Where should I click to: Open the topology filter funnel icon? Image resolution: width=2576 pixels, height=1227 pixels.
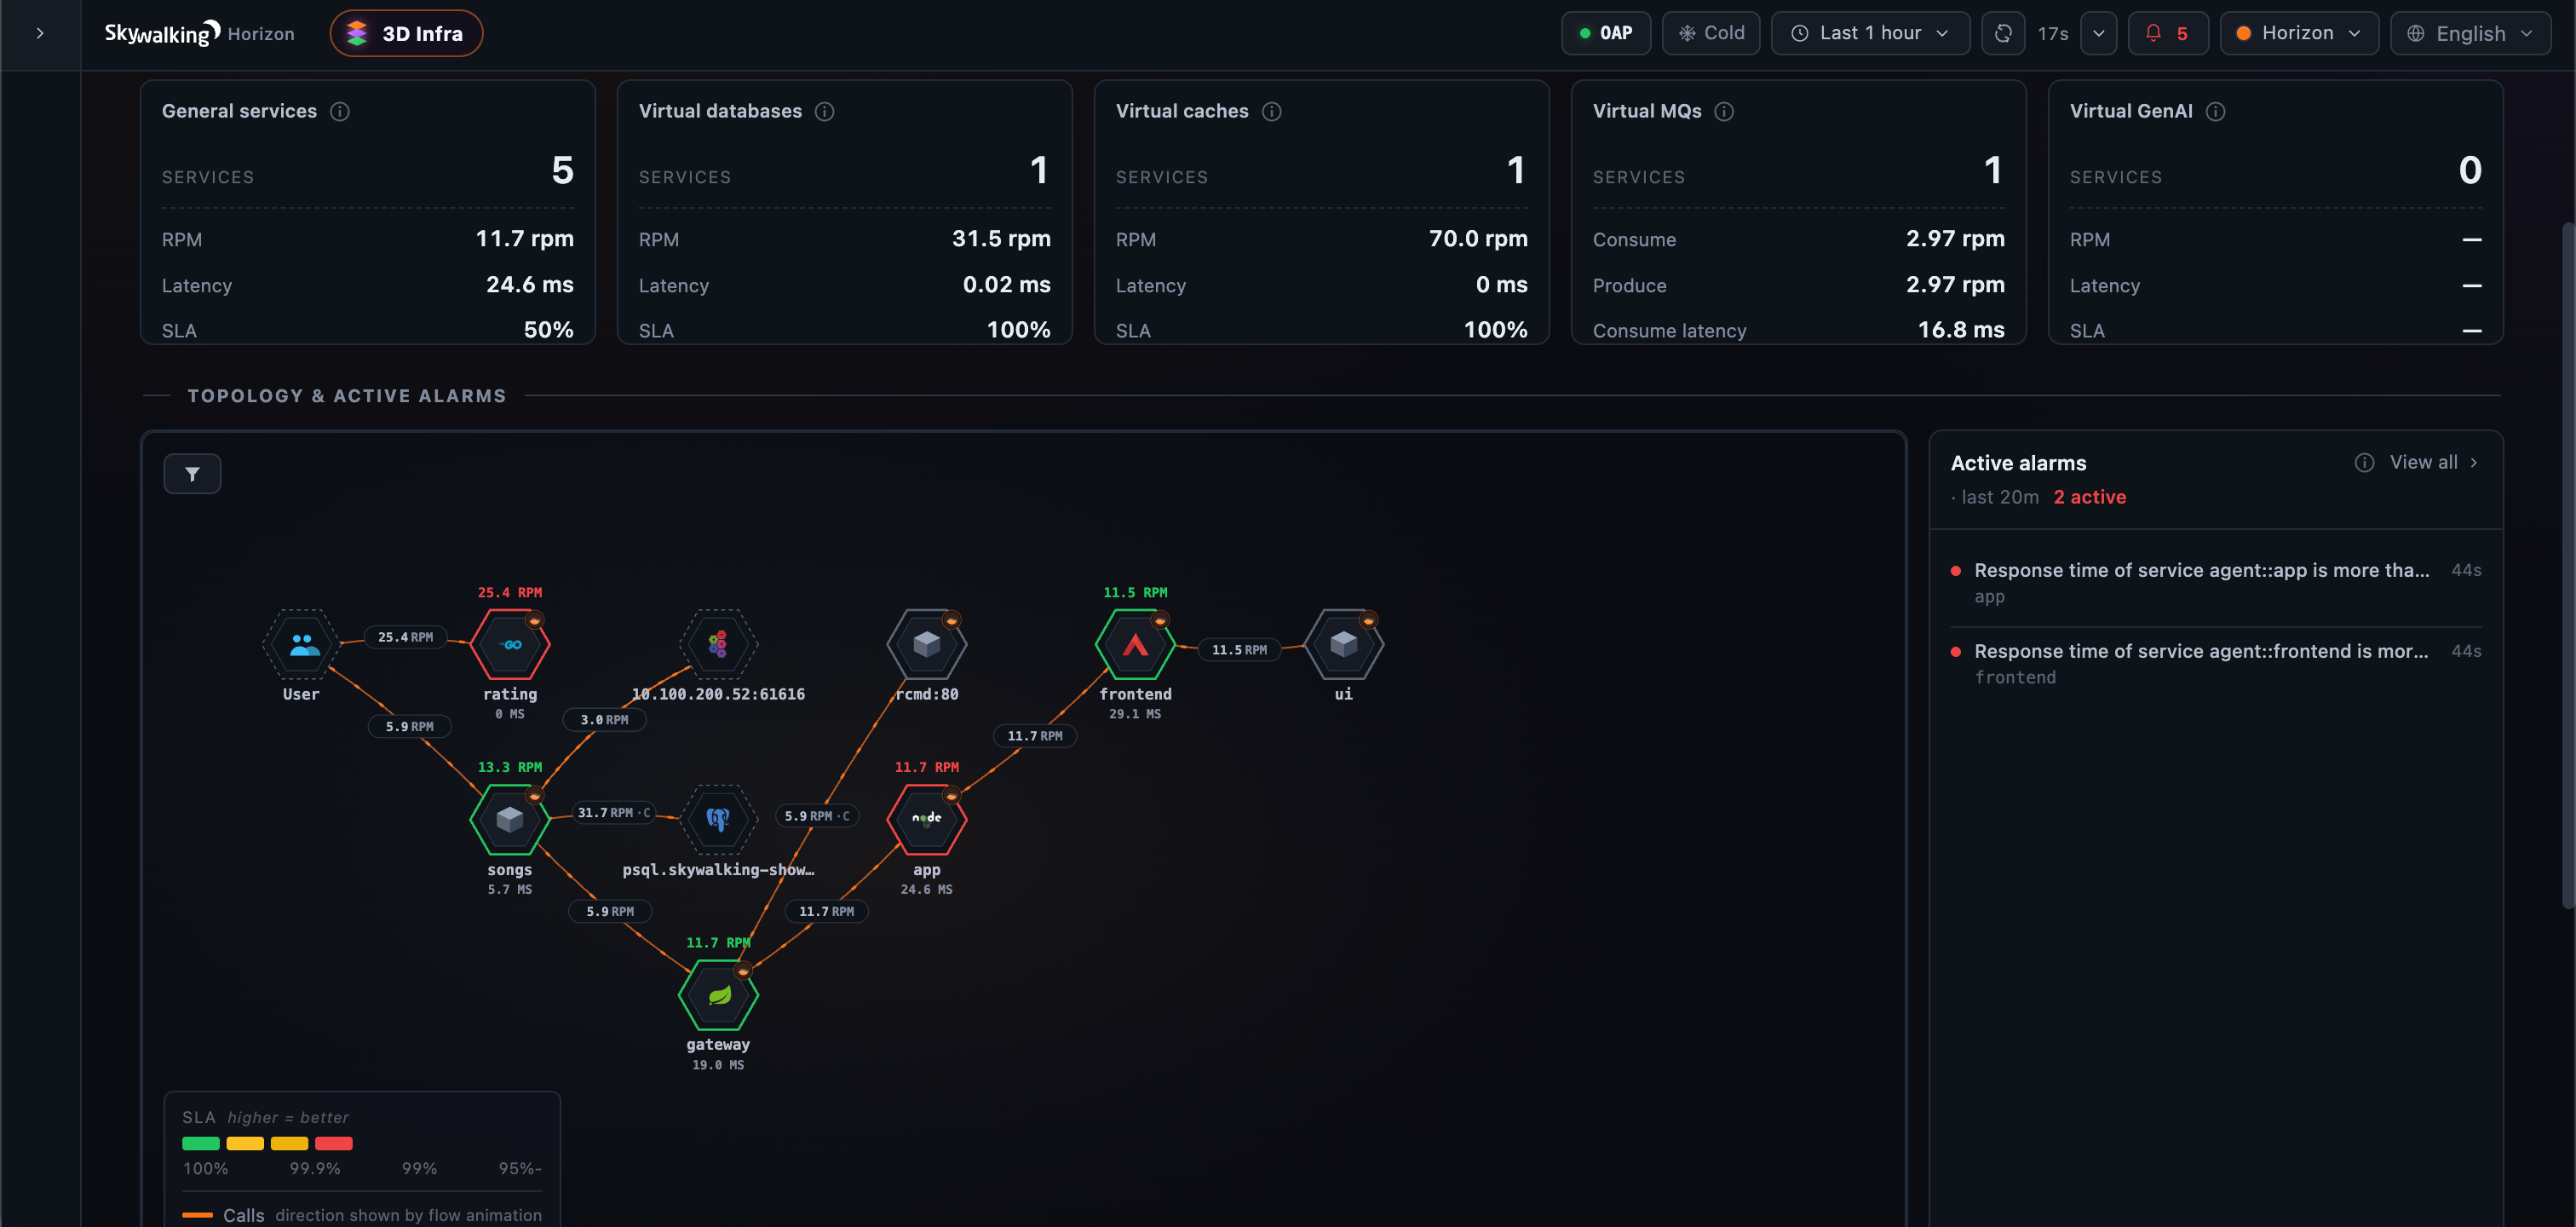pos(192,474)
